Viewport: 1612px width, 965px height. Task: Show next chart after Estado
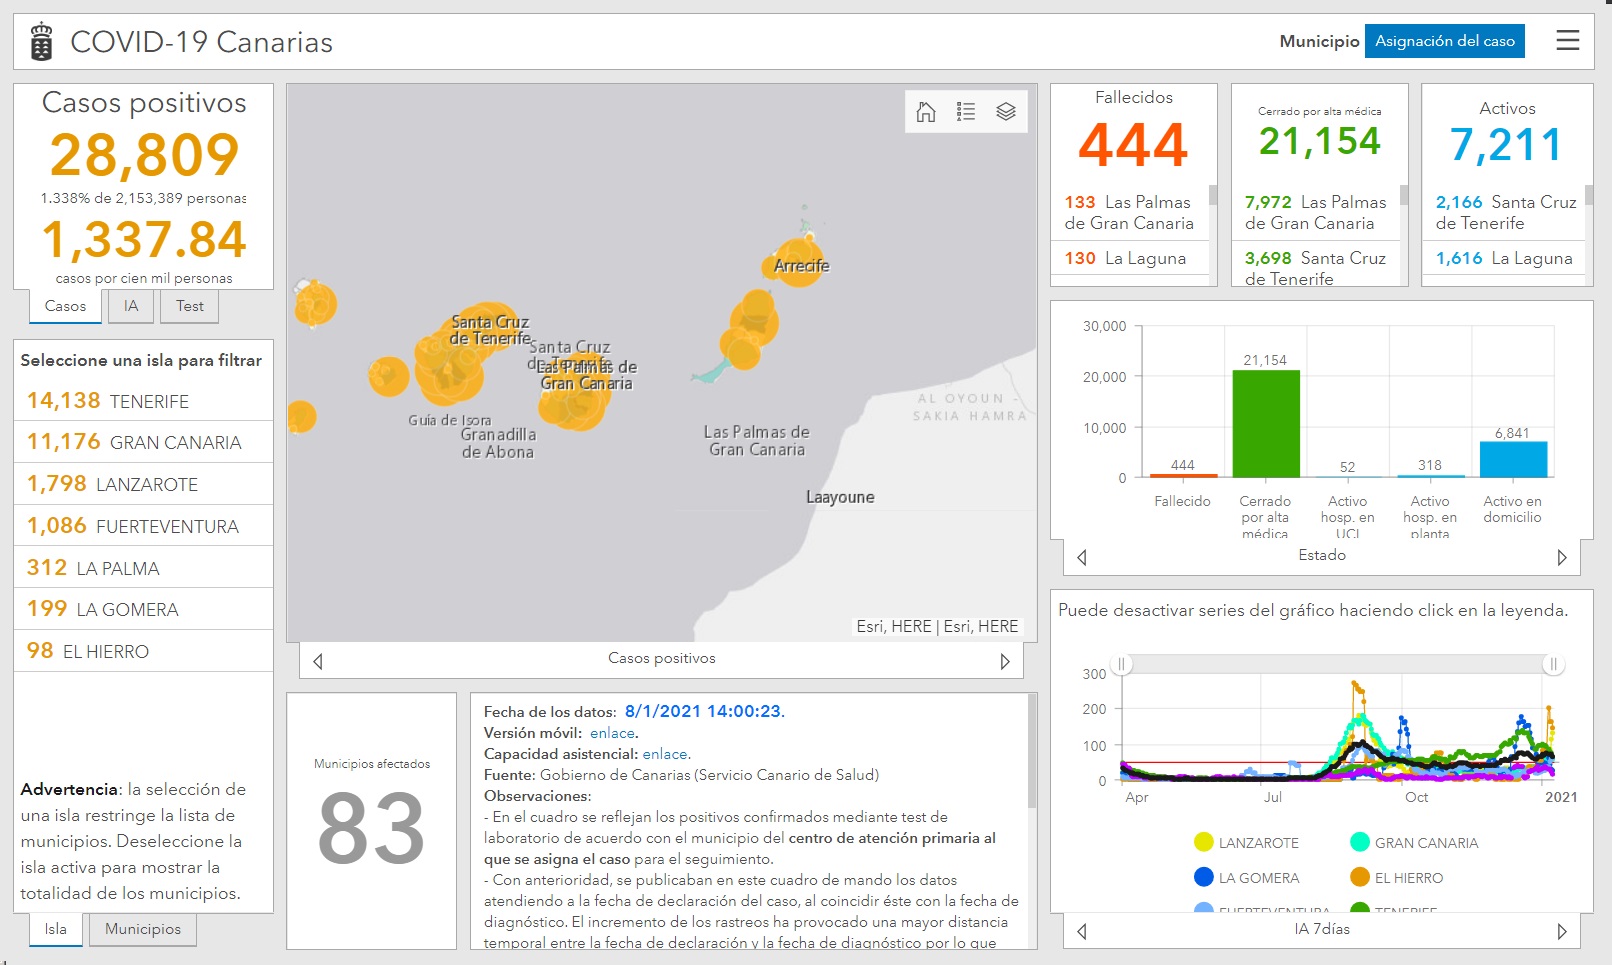pyautogui.click(x=1561, y=557)
